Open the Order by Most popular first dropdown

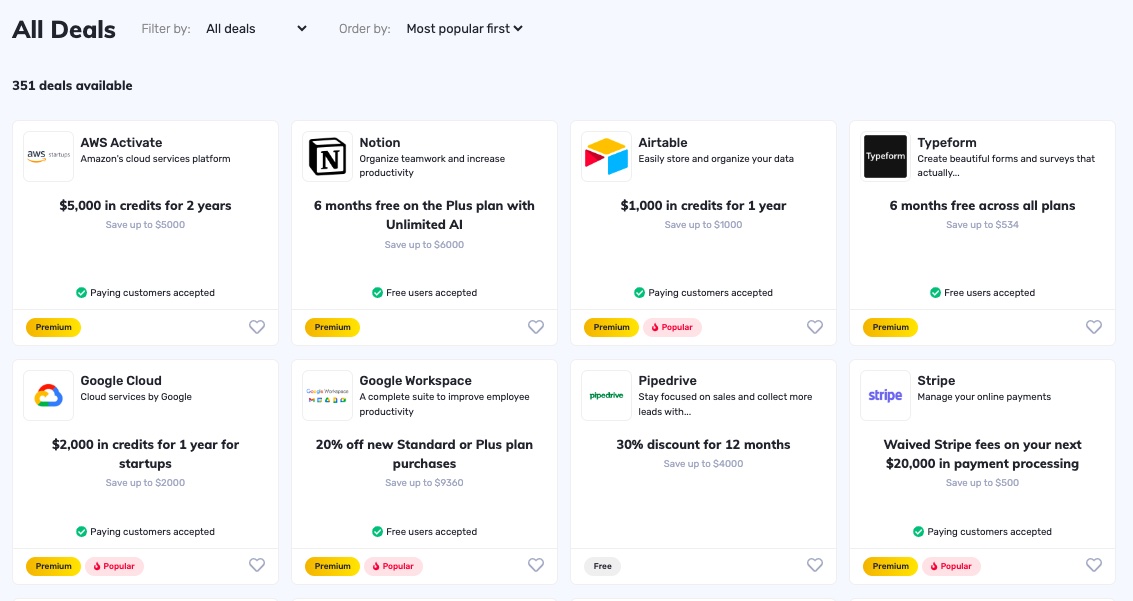pos(464,29)
